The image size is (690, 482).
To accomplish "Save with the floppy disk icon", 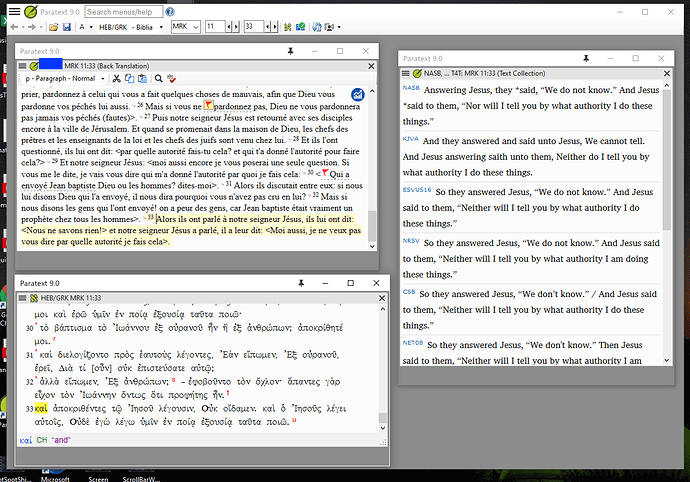I will (67, 27).
